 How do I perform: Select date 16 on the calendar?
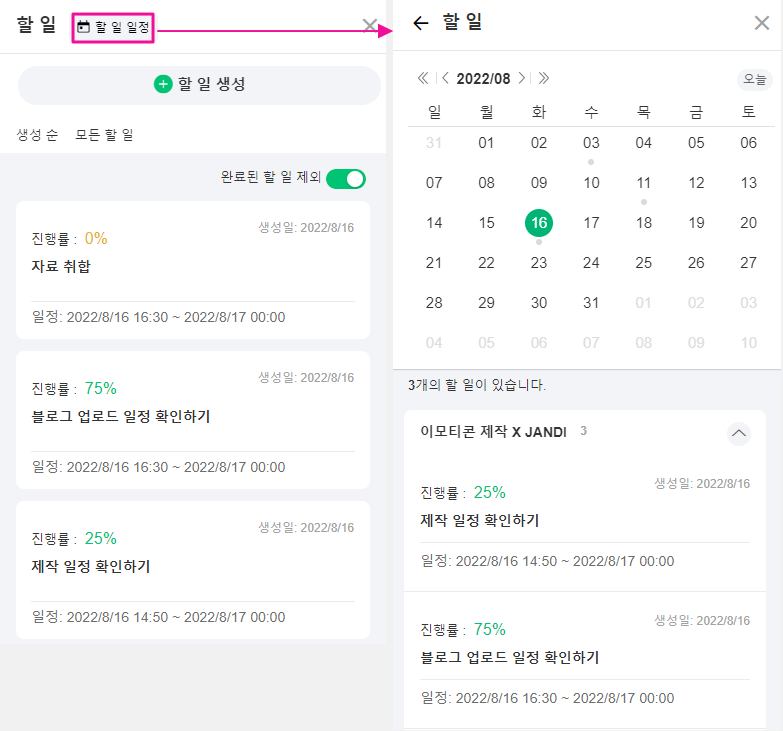(539, 223)
